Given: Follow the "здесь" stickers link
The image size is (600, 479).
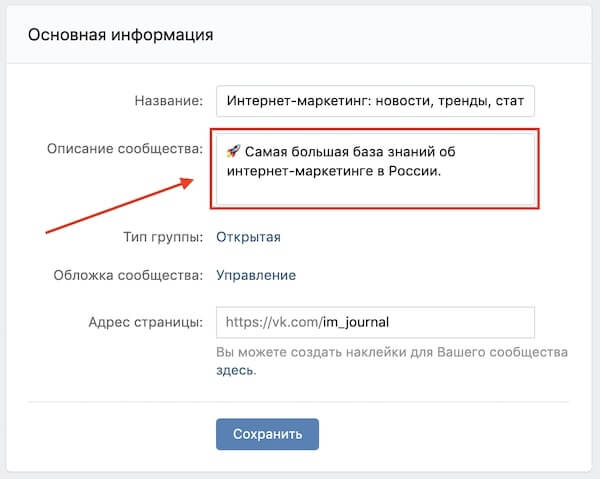Looking at the screenshot, I should [235, 370].
